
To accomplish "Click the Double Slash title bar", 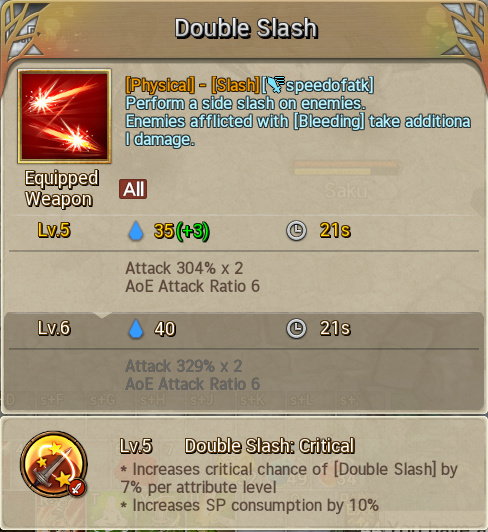I will (x=246, y=28).
